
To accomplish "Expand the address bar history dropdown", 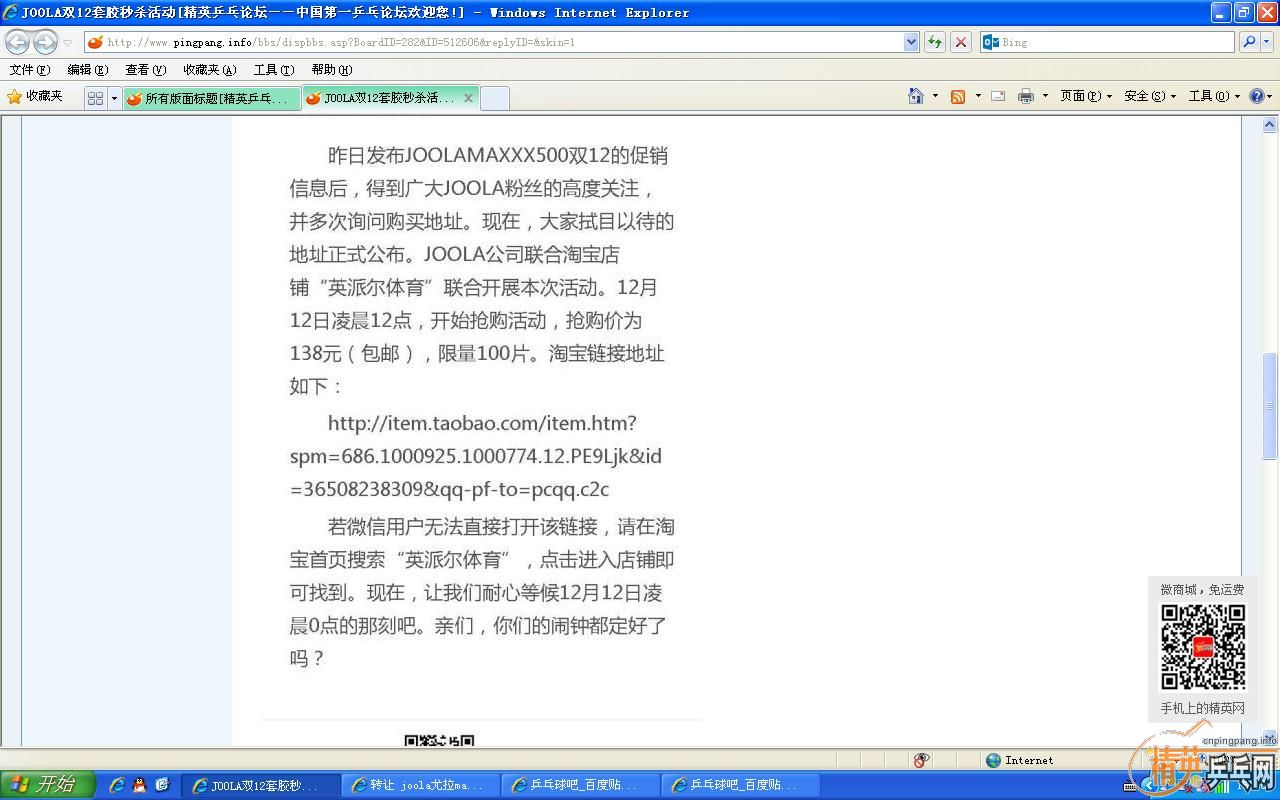I will (911, 42).
